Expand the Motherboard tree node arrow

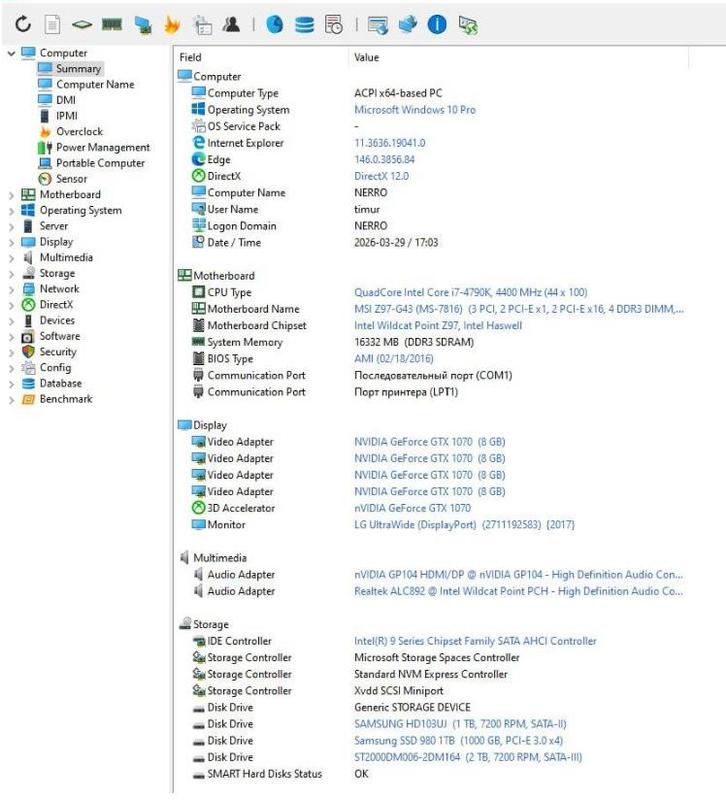tap(11, 195)
